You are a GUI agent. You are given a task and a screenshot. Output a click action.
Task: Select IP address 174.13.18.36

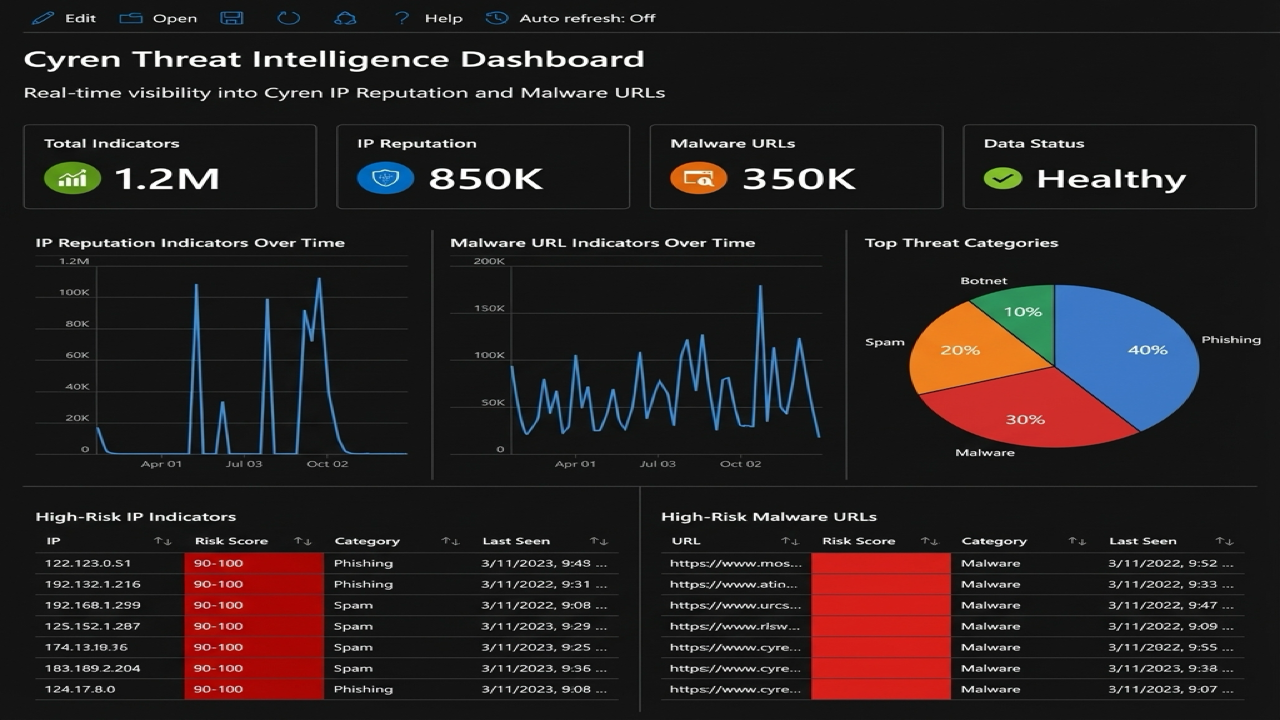click(x=86, y=647)
